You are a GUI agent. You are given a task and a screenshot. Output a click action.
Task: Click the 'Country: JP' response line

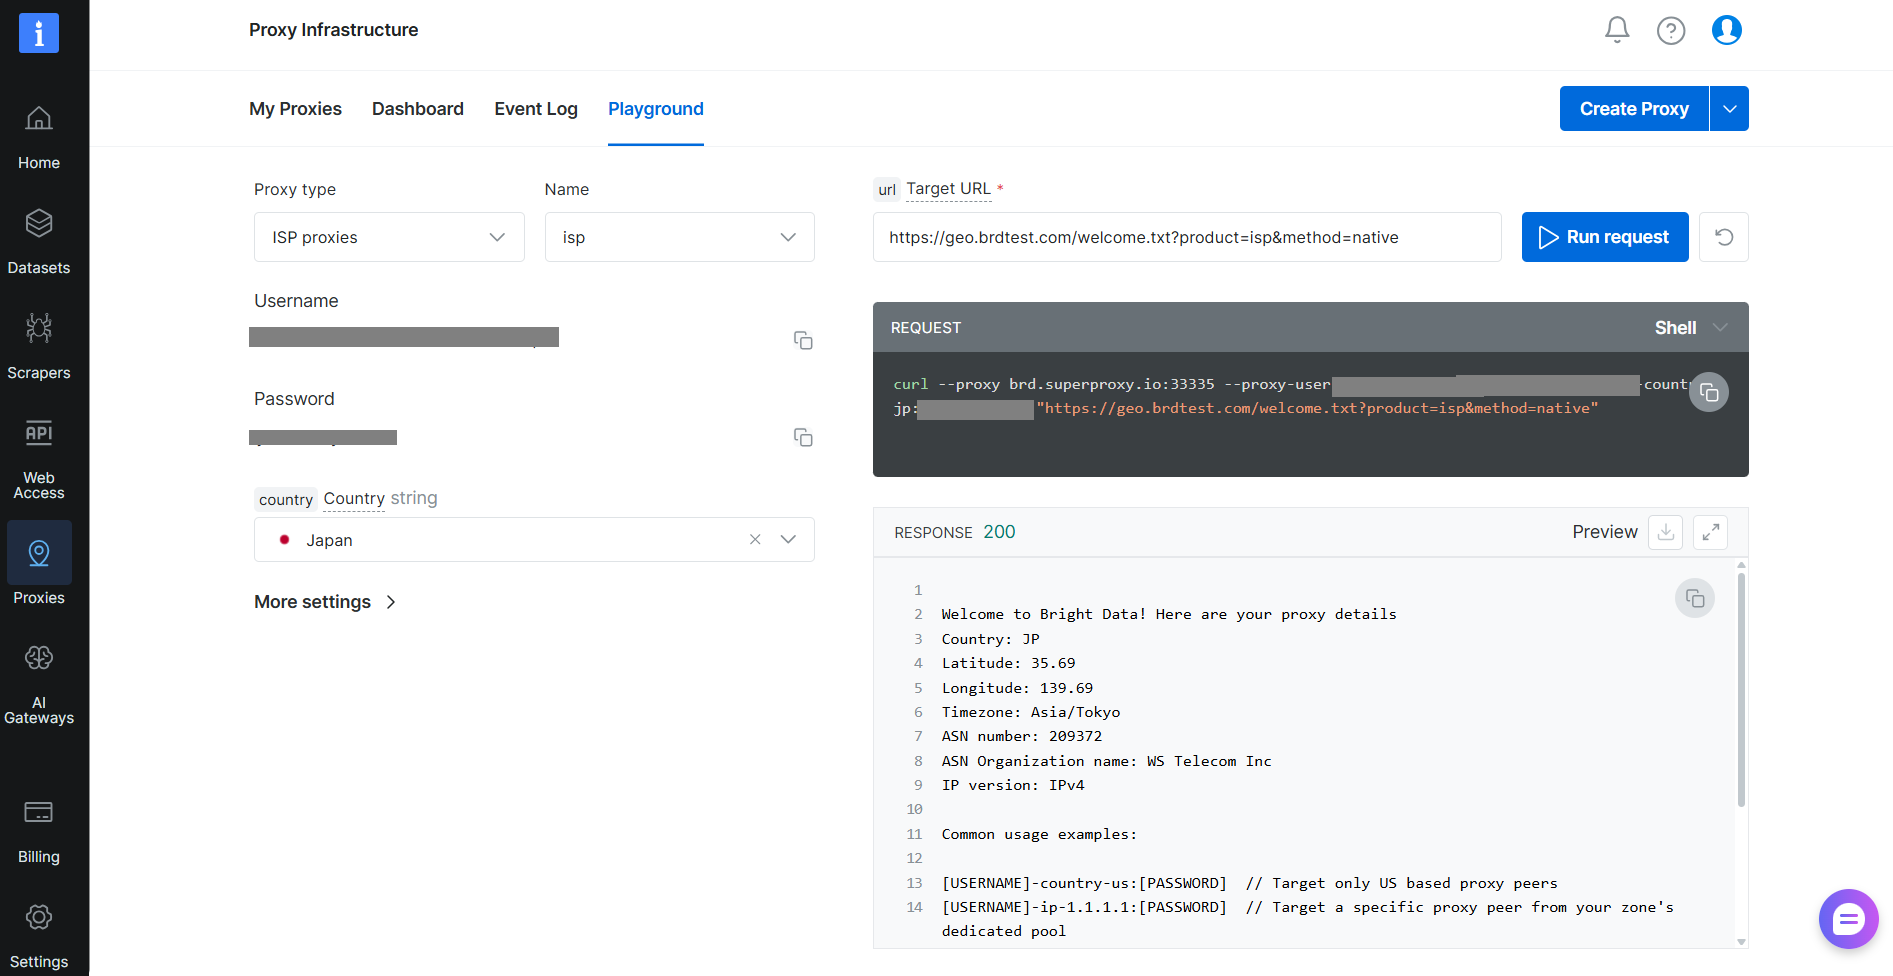coord(991,639)
